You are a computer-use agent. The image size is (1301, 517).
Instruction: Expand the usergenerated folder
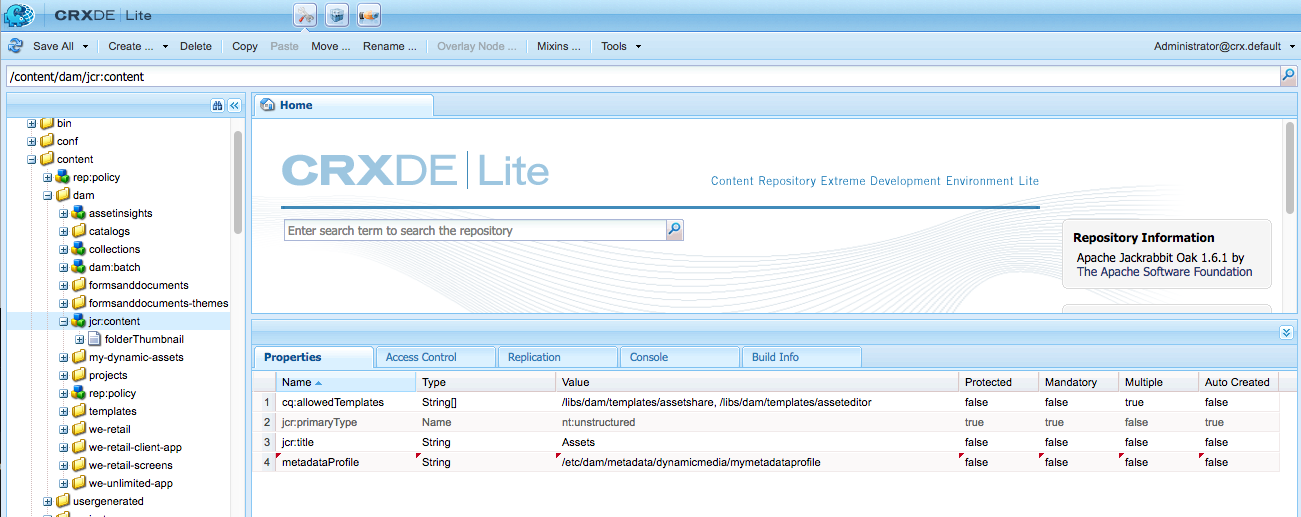[x=48, y=501]
